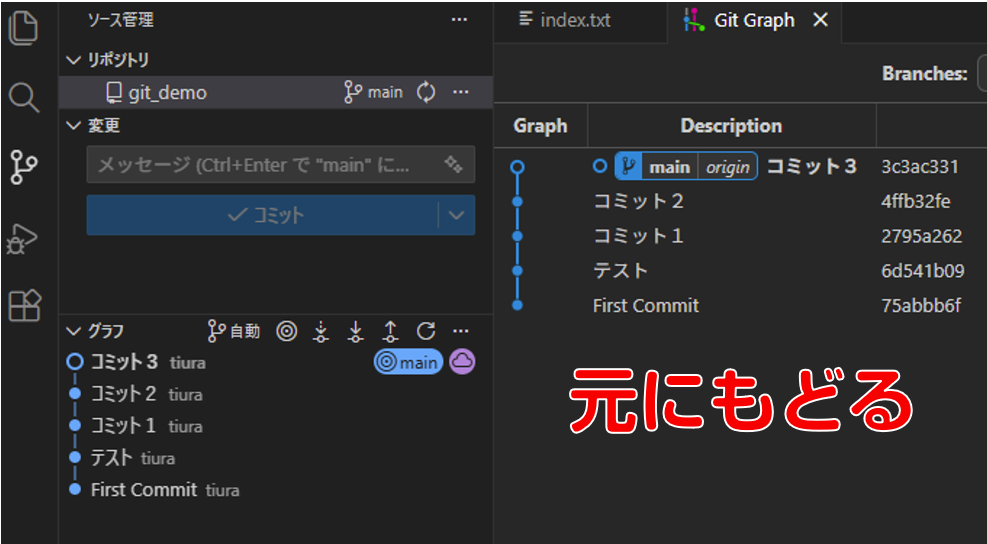Open Run and Debug view
This screenshot has width=987, height=544.
click(x=24, y=239)
